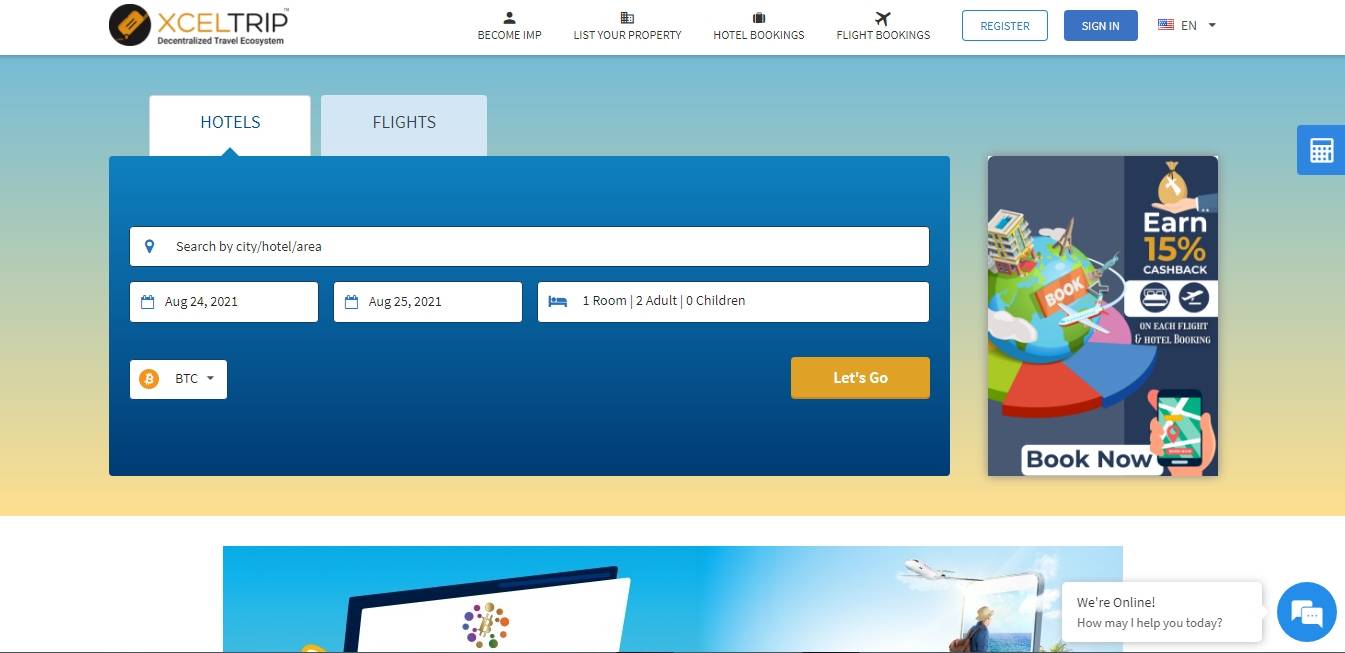1345x653 pixels.
Task: Open the live chat bubble icon
Action: click(1307, 612)
